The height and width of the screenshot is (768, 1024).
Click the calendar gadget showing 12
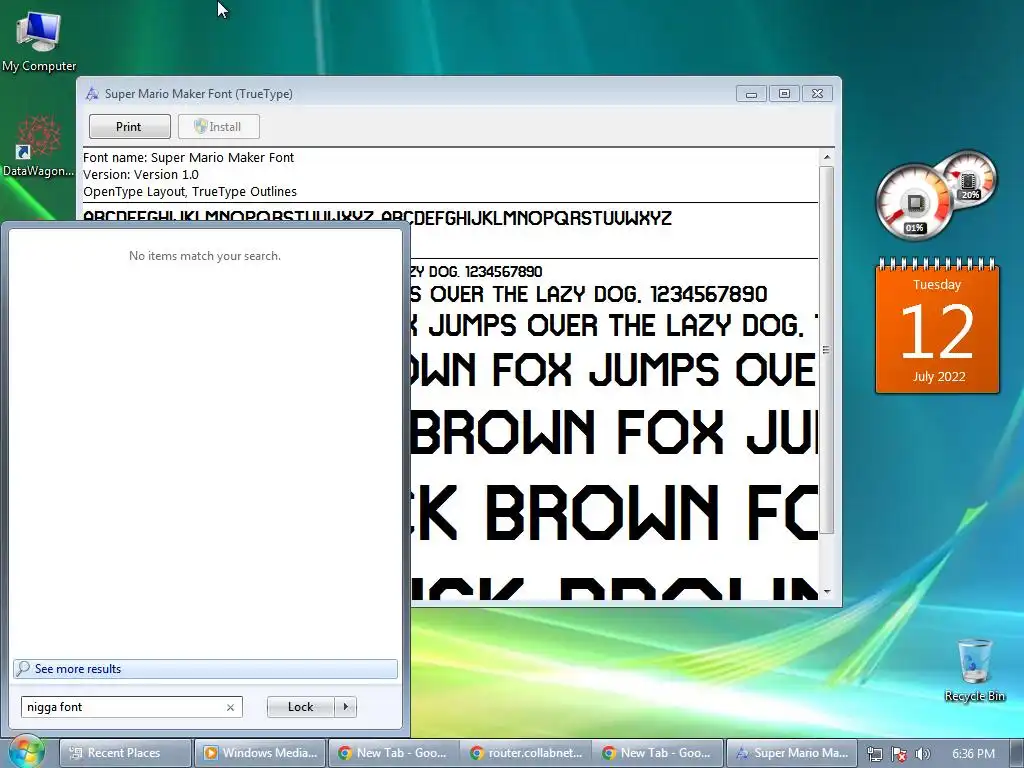(937, 325)
